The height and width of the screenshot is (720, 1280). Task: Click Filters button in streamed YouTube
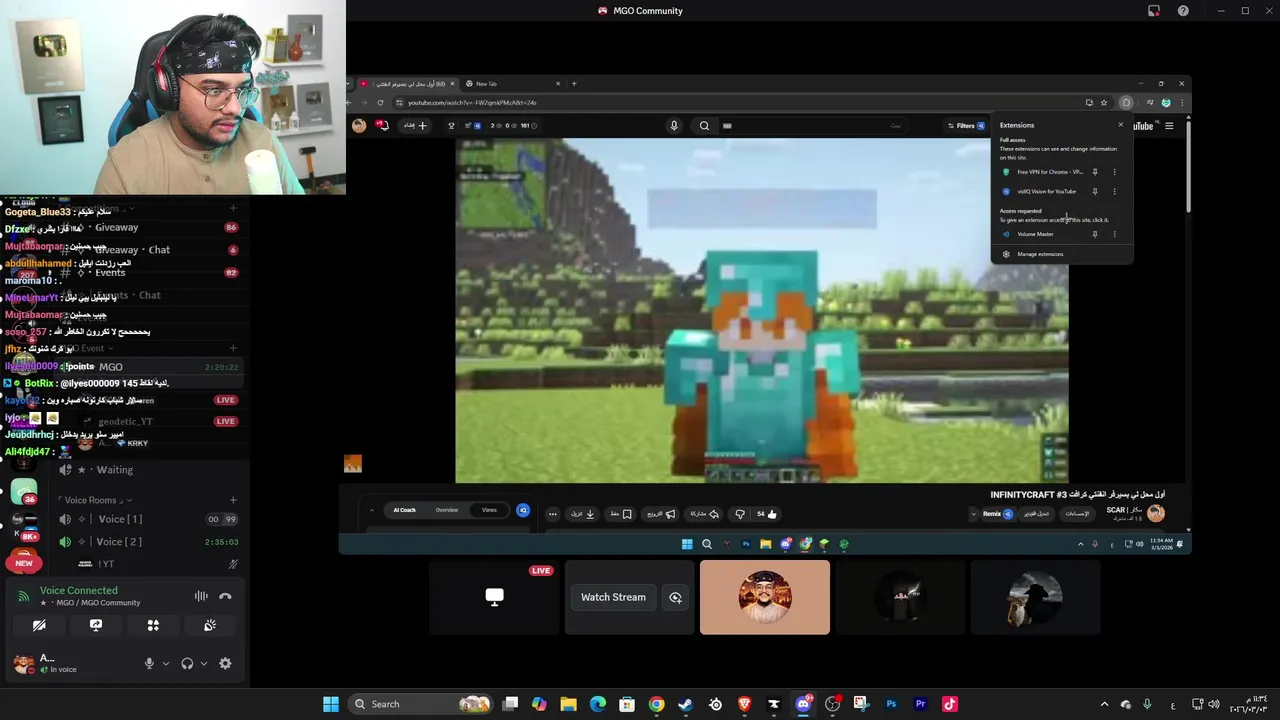coord(965,126)
